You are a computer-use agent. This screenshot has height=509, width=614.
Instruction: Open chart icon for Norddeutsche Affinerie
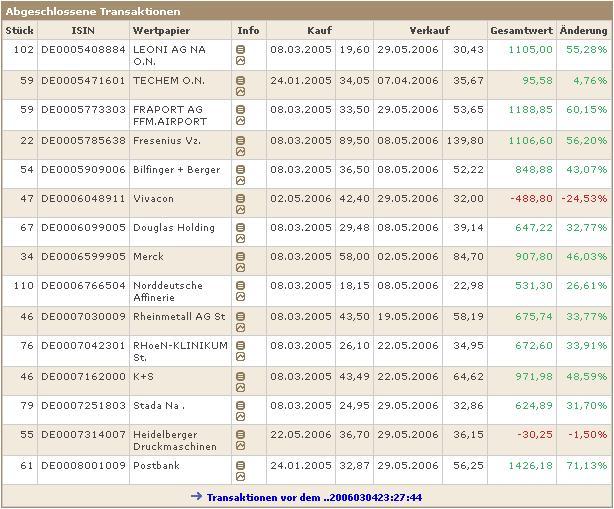point(240,296)
